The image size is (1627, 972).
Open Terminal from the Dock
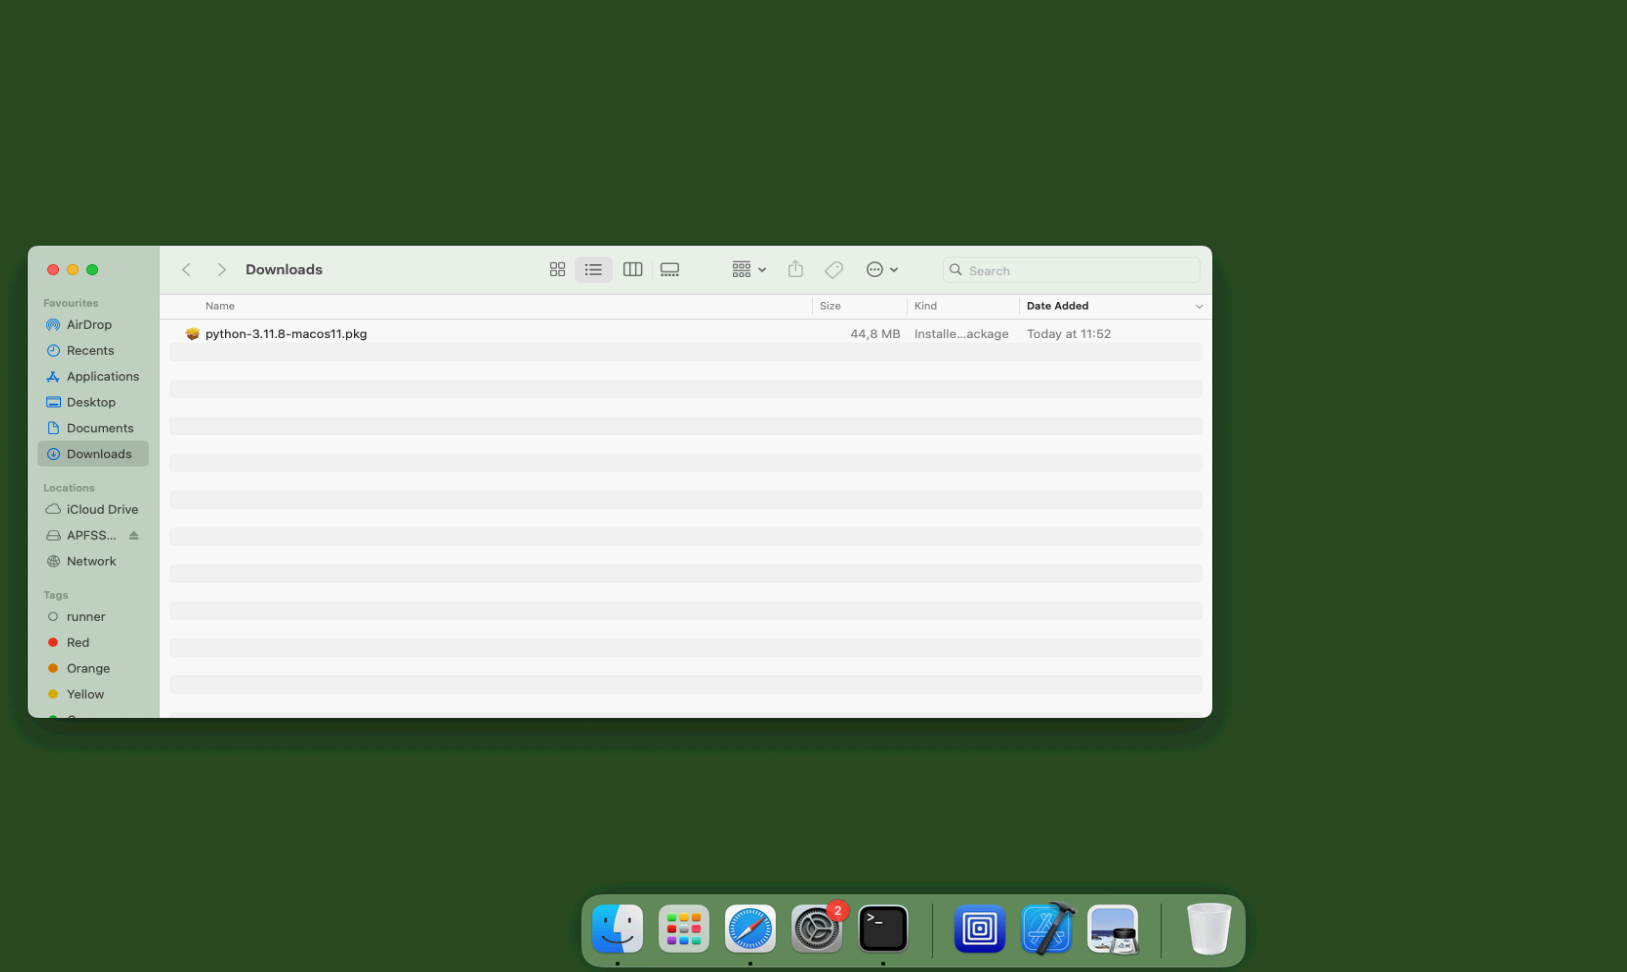tap(883, 929)
